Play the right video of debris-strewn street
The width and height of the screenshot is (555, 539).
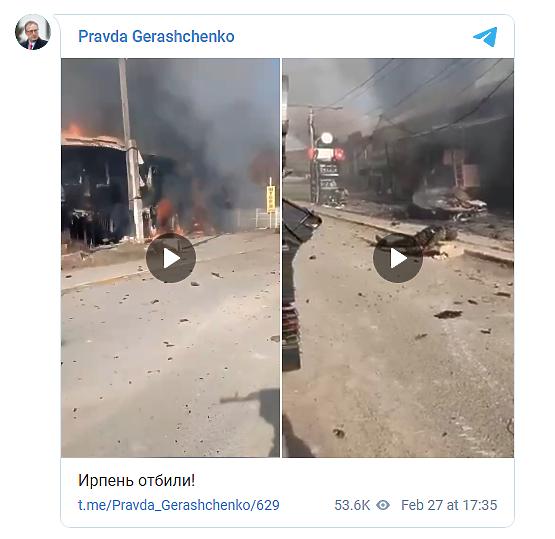coord(398,258)
